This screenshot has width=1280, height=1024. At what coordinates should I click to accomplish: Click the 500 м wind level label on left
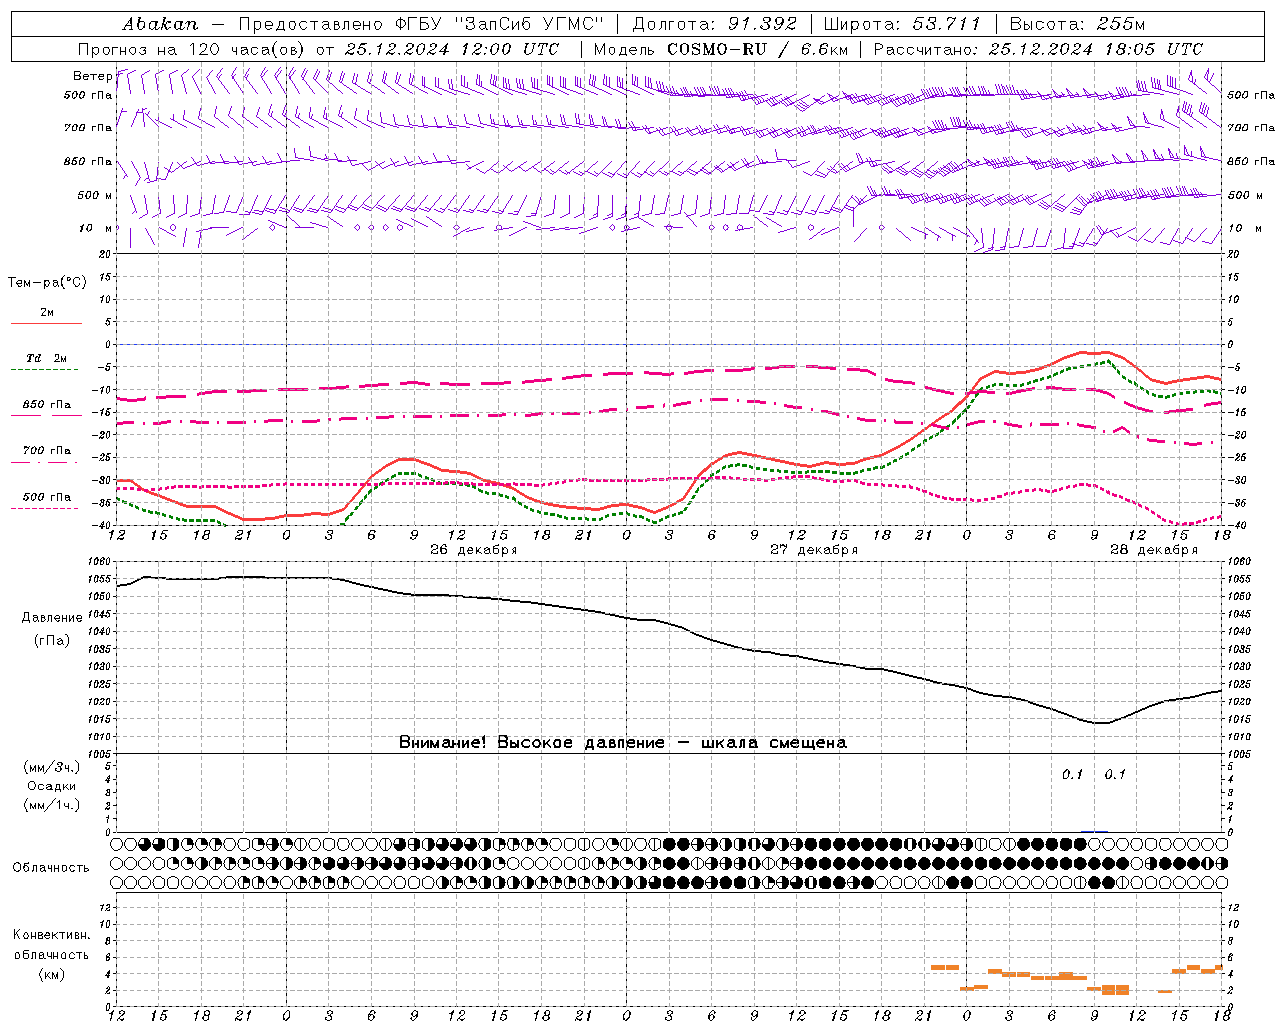coord(94,195)
